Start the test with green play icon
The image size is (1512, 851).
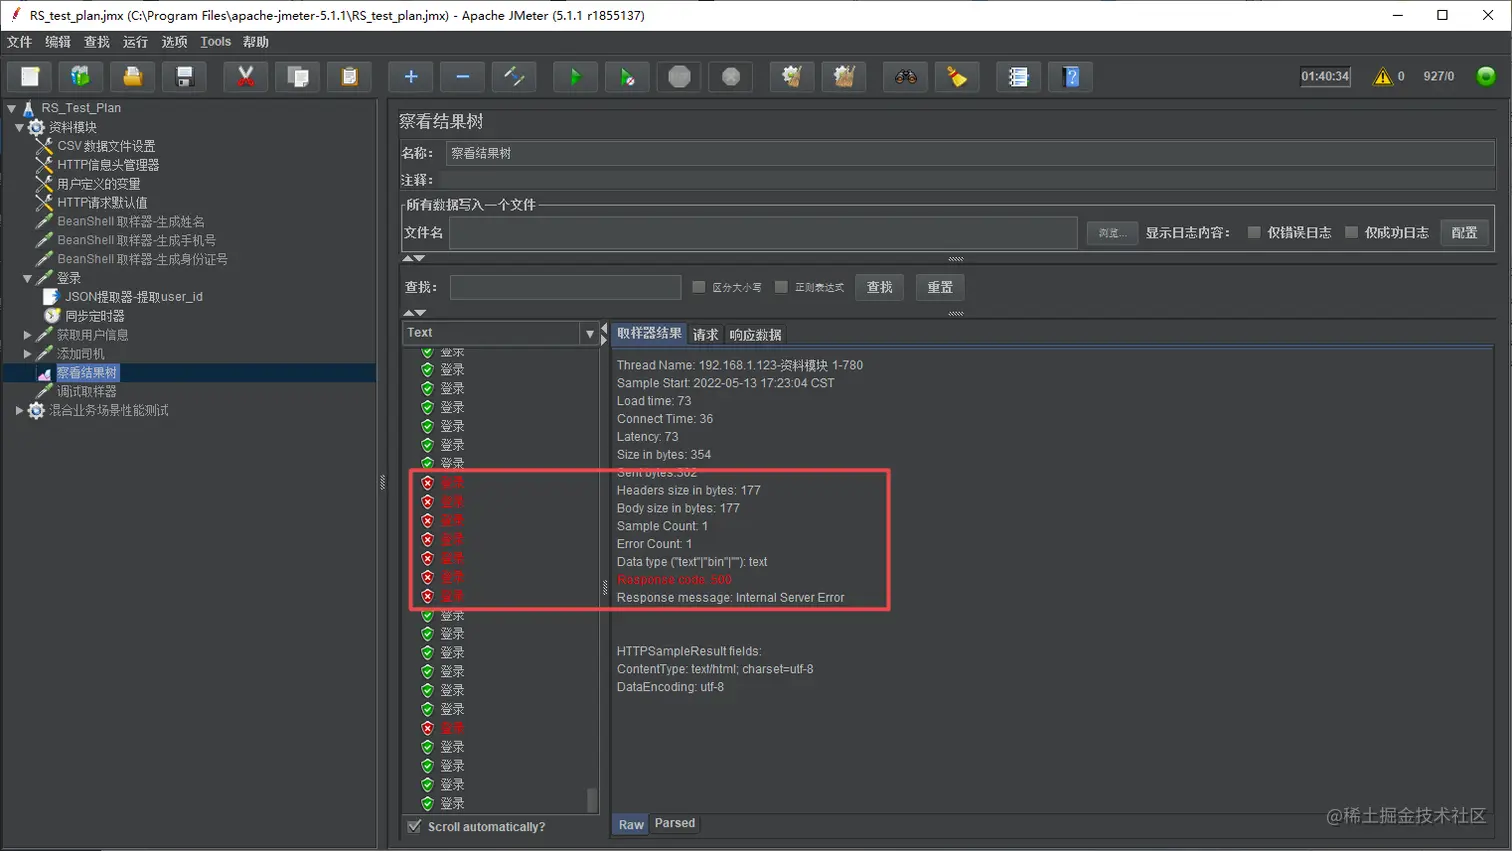tap(575, 77)
